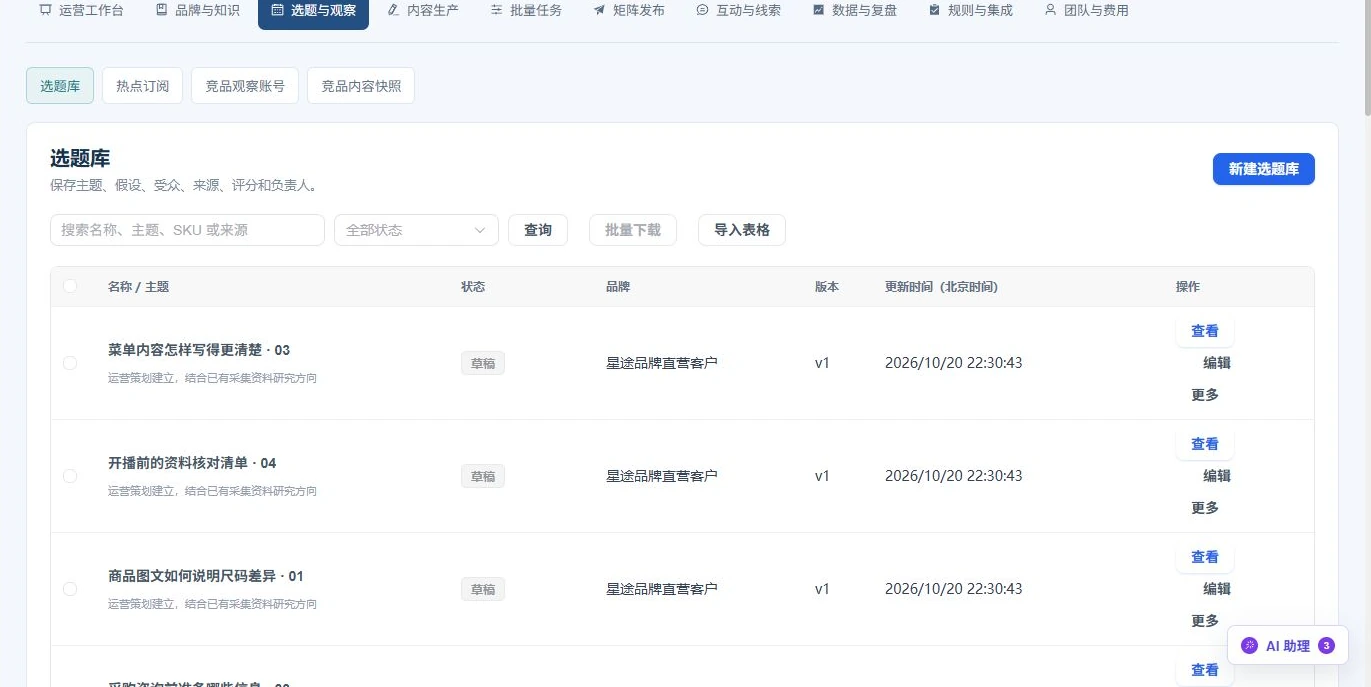
Task: Click the chat bubble icon beside 互动与线索
Action: (702, 10)
